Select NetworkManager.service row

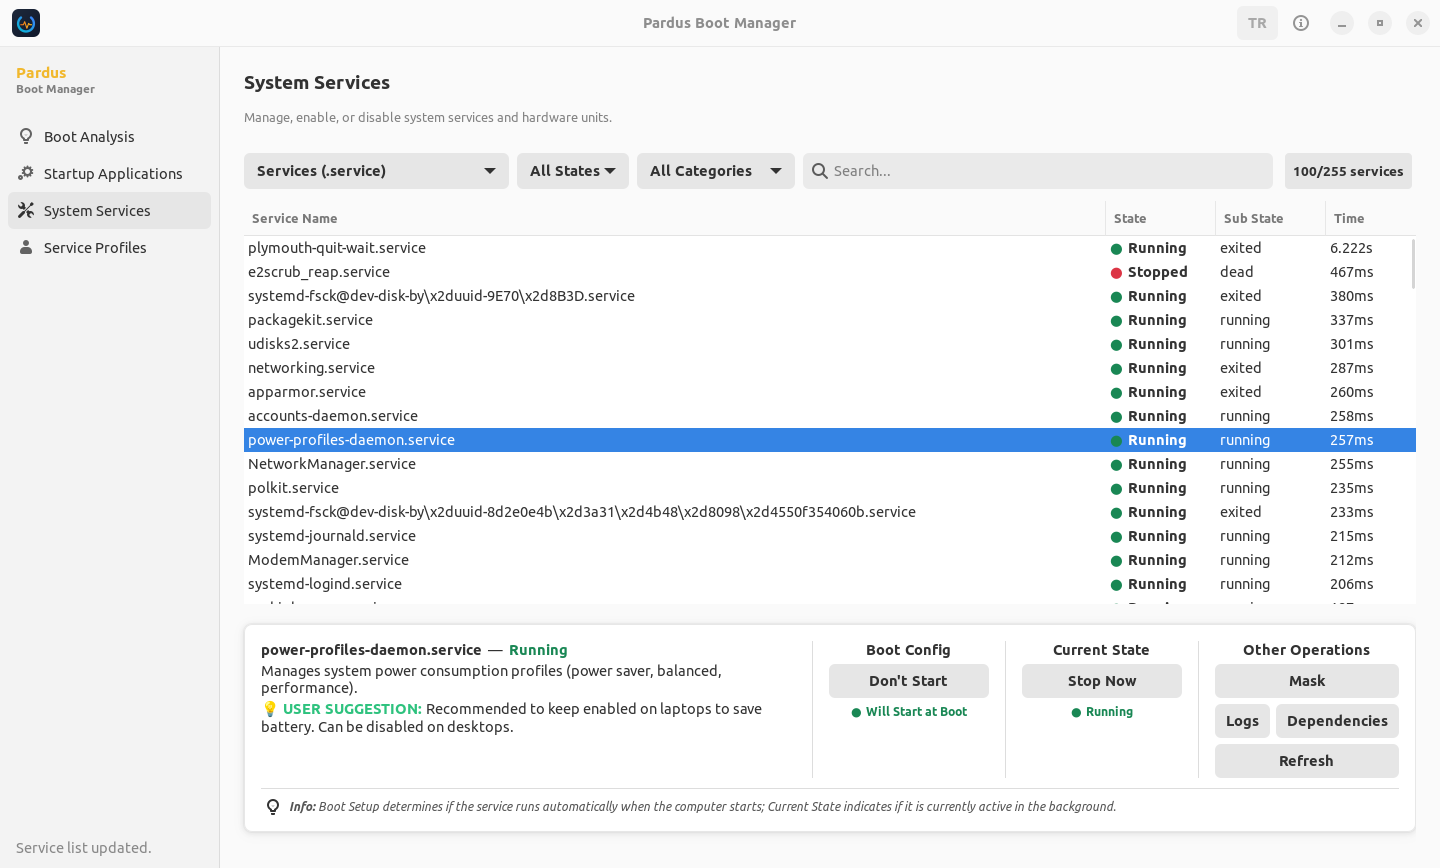[x=830, y=464]
